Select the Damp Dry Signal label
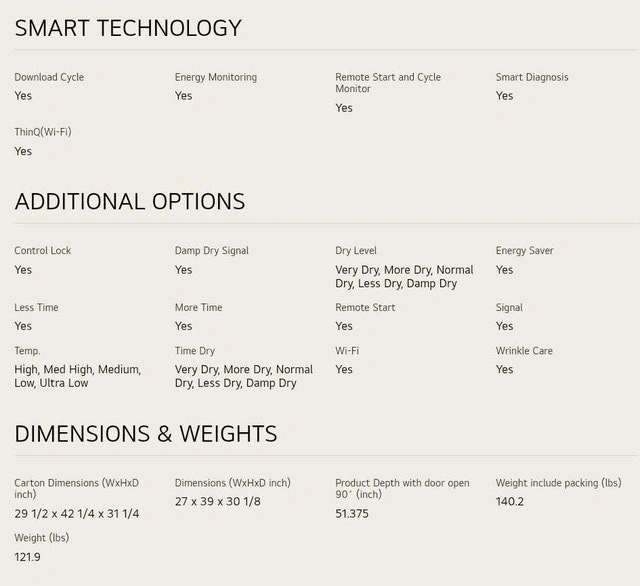The width and height of the screenshot is (640, 586). 211,251
